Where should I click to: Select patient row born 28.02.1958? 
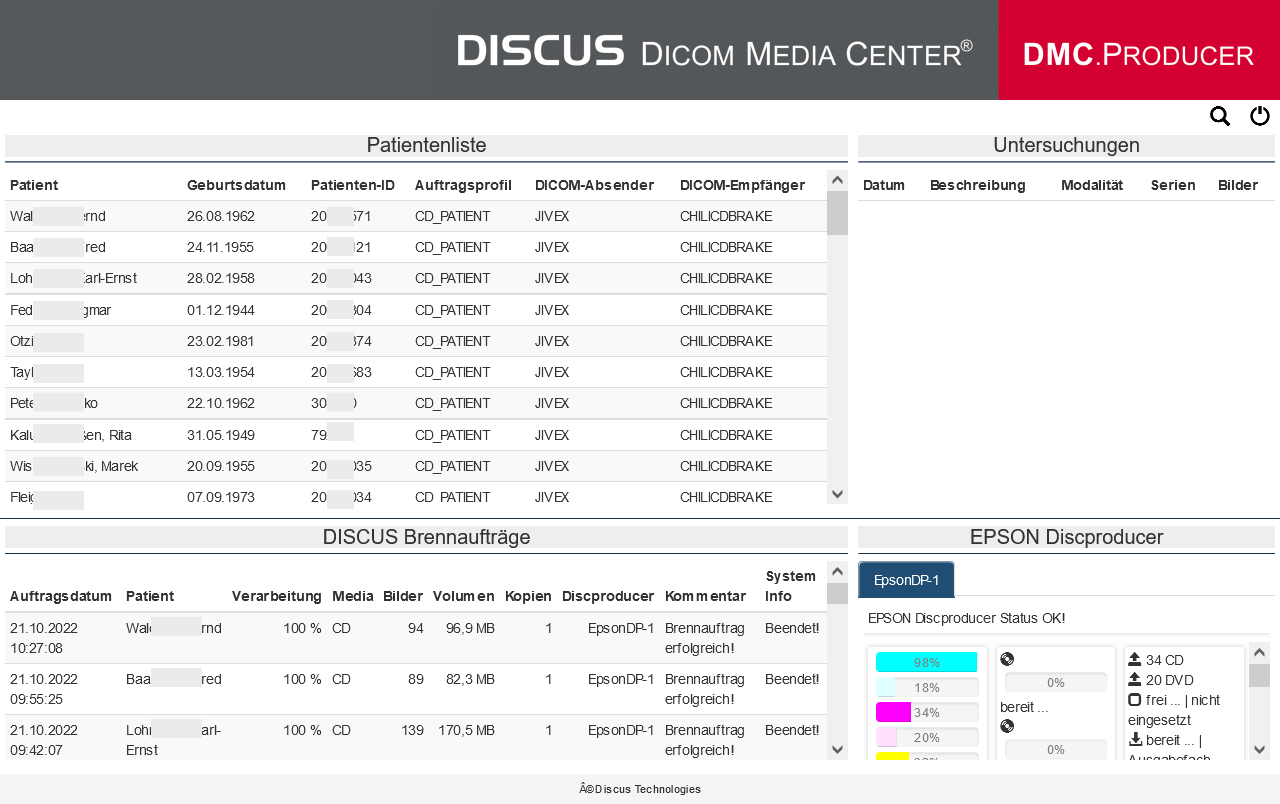click(x=416, y=278)
